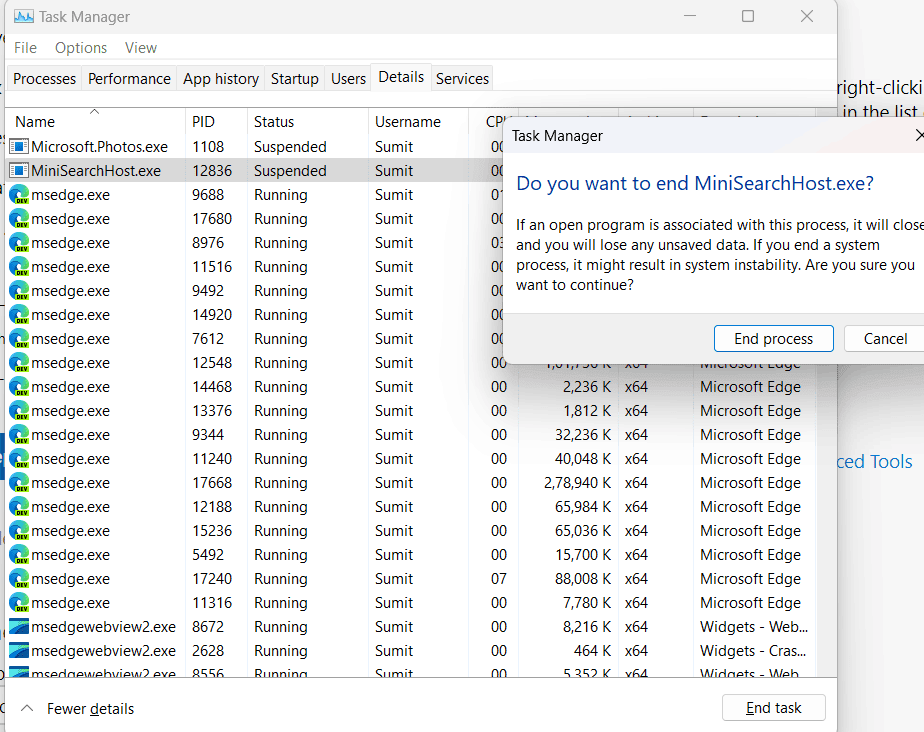Cancel the end process dialog
Image resolution: width=924 pixels, height=732 pixels.
tap(885, 339)
